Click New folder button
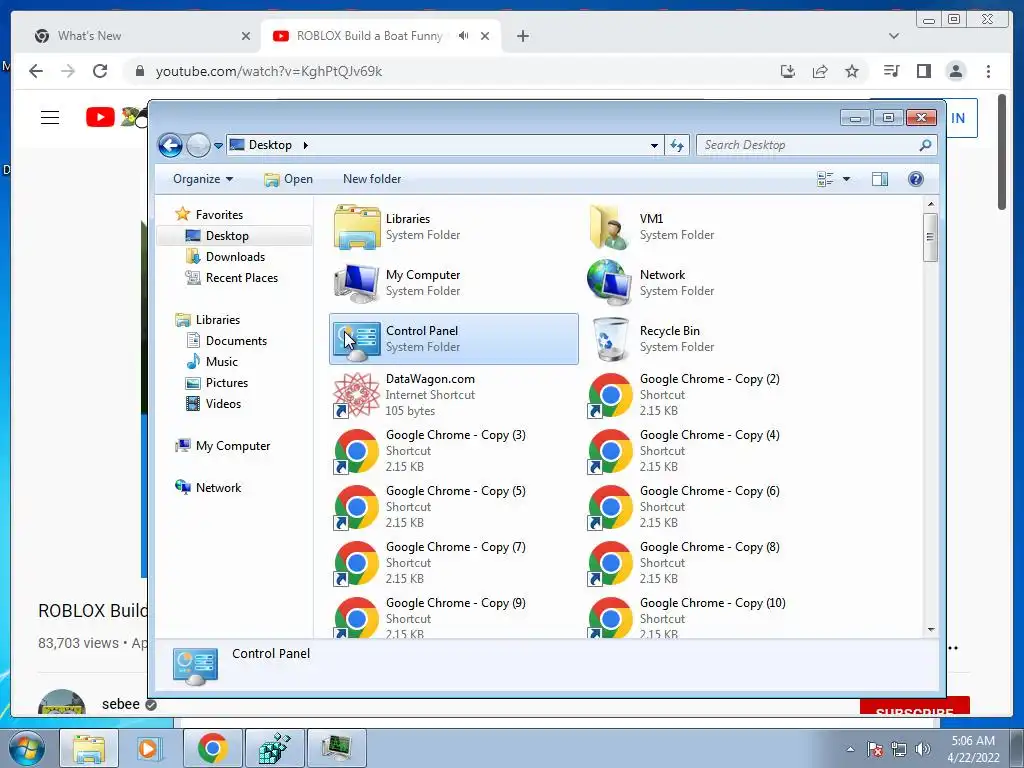Screen dimensions: 1024x768 (372, 179)
